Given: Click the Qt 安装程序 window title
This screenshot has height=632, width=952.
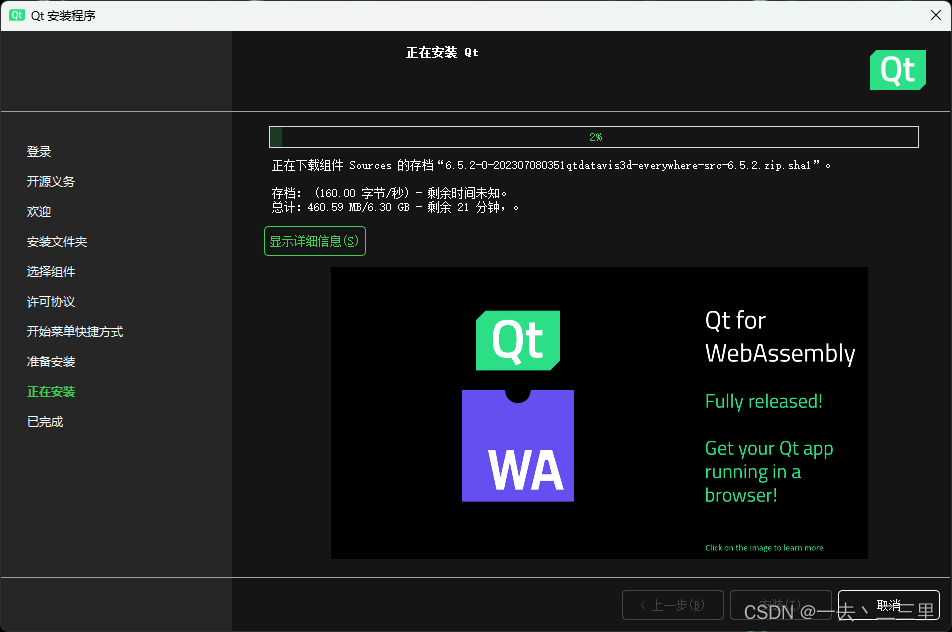Looking at the screenshot, I should coord(63,16).
